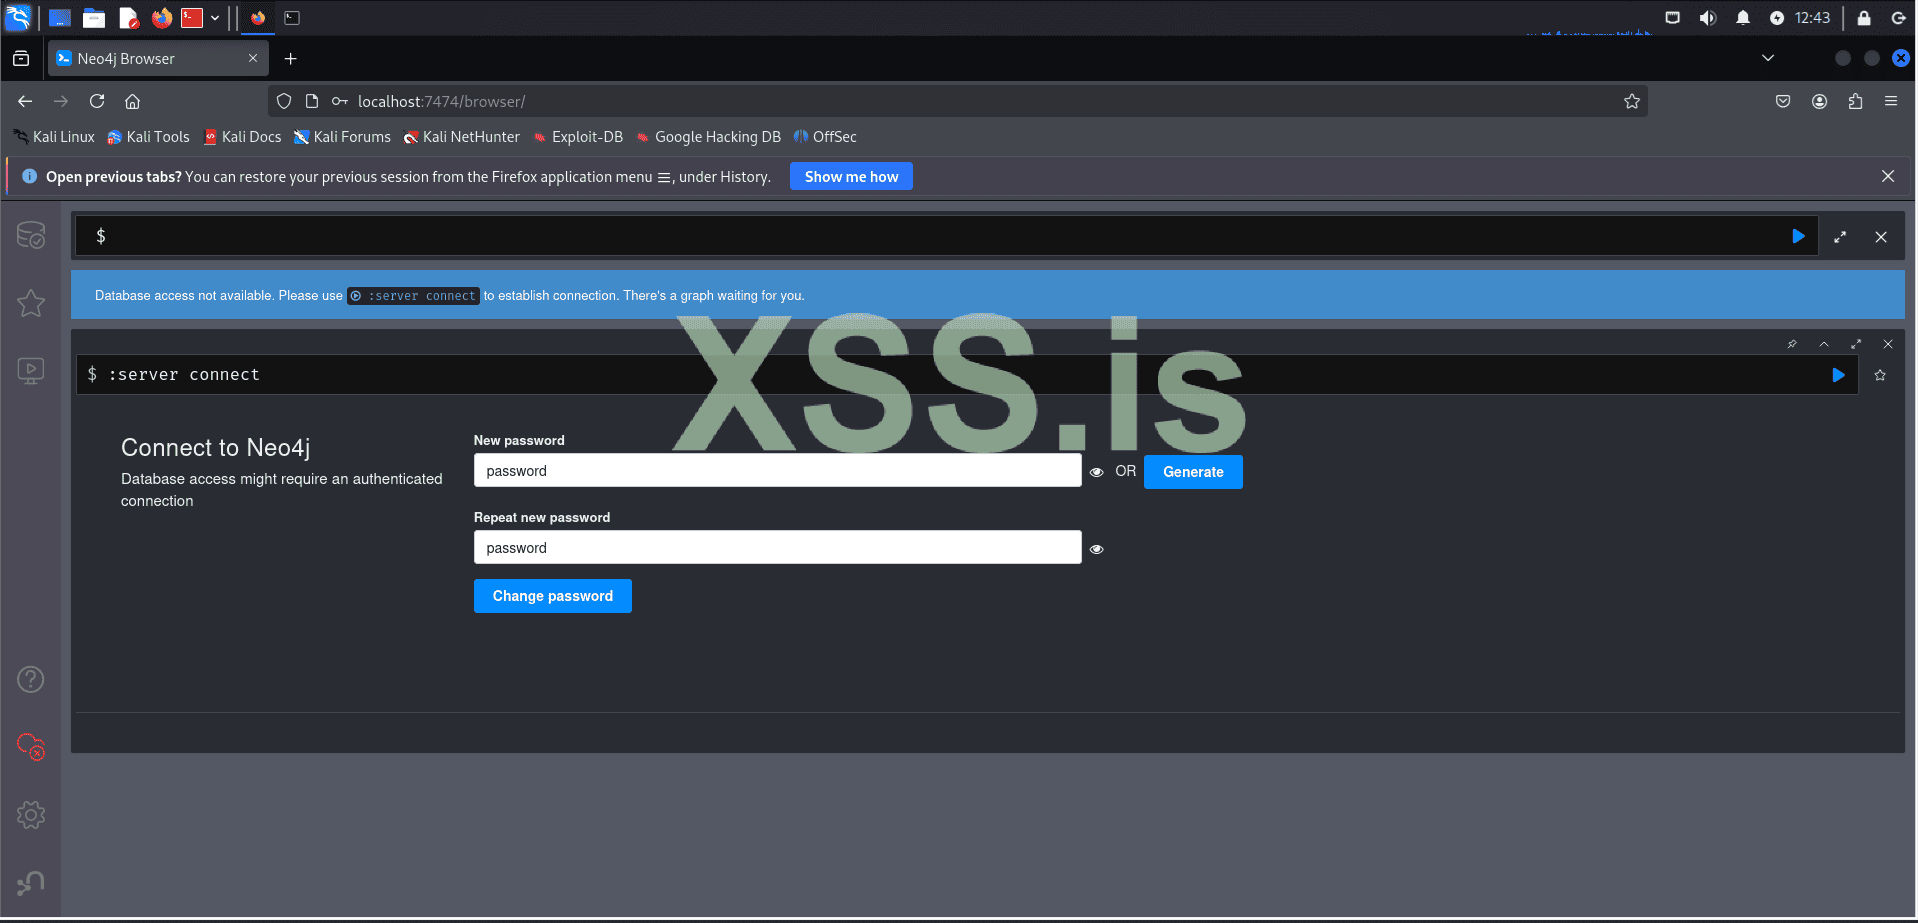Image resolution: width=1918 pixels, height=923 pixels.
Task: Open Firefox account icon
Action: pos(1819,101)
